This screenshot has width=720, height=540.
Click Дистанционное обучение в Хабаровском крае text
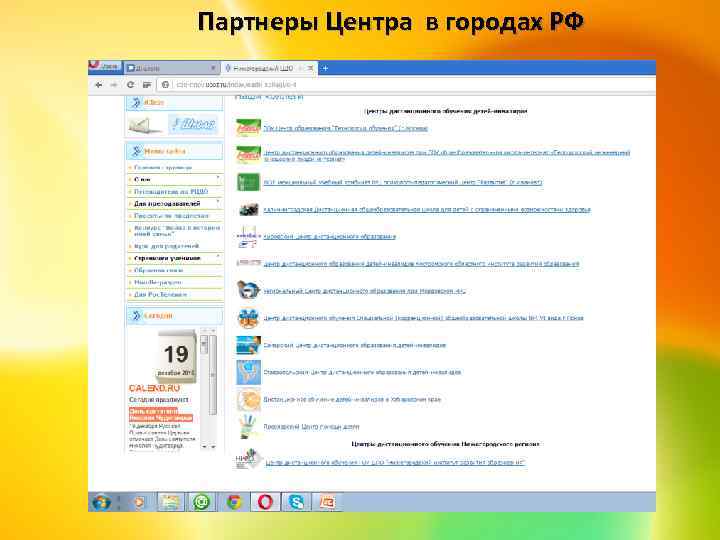click(352, 399)
